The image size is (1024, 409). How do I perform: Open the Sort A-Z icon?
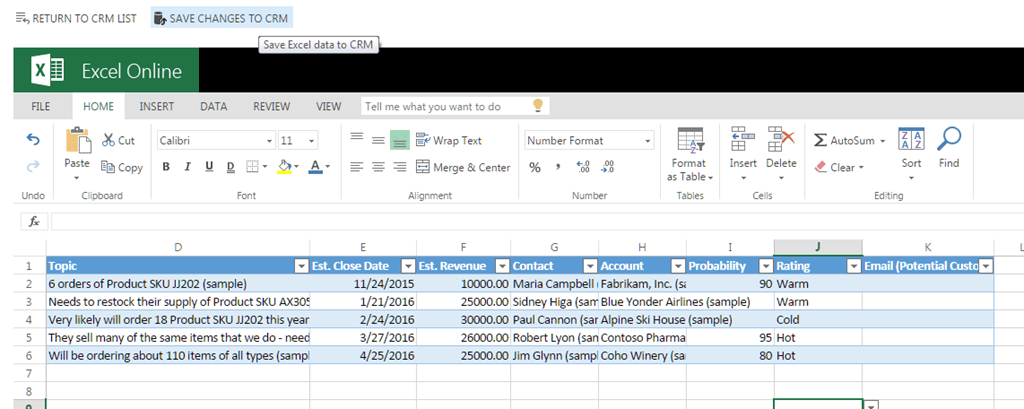point(912,139)
